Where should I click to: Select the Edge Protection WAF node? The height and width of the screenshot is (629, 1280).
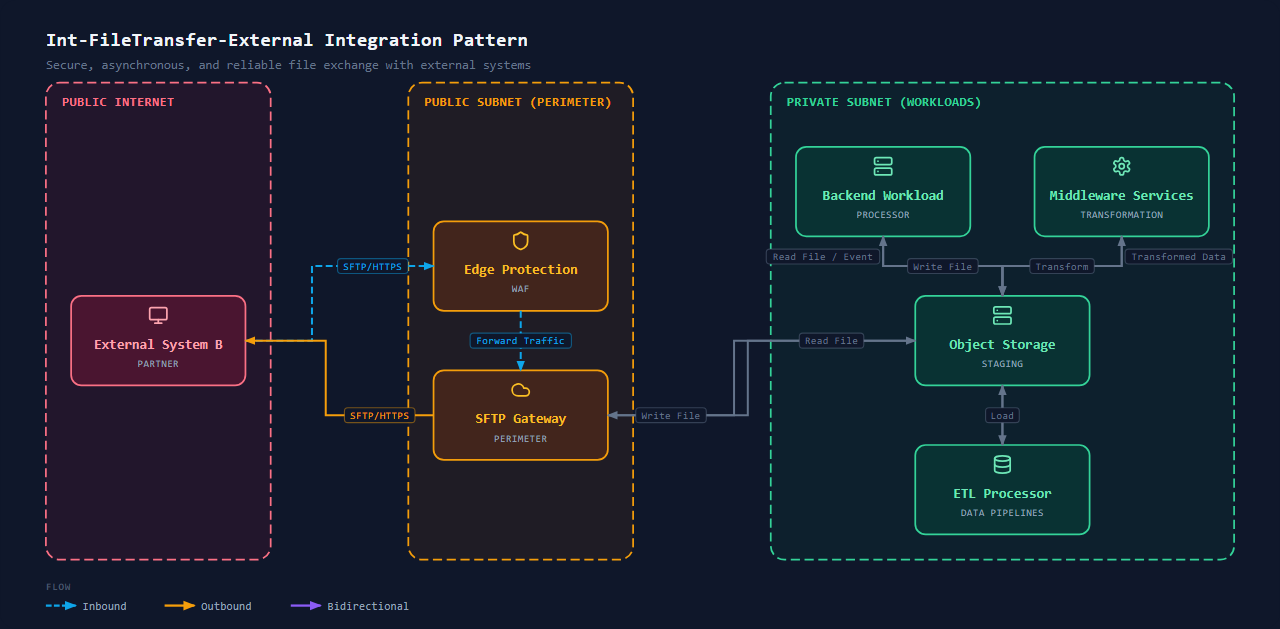coord(520,266)
